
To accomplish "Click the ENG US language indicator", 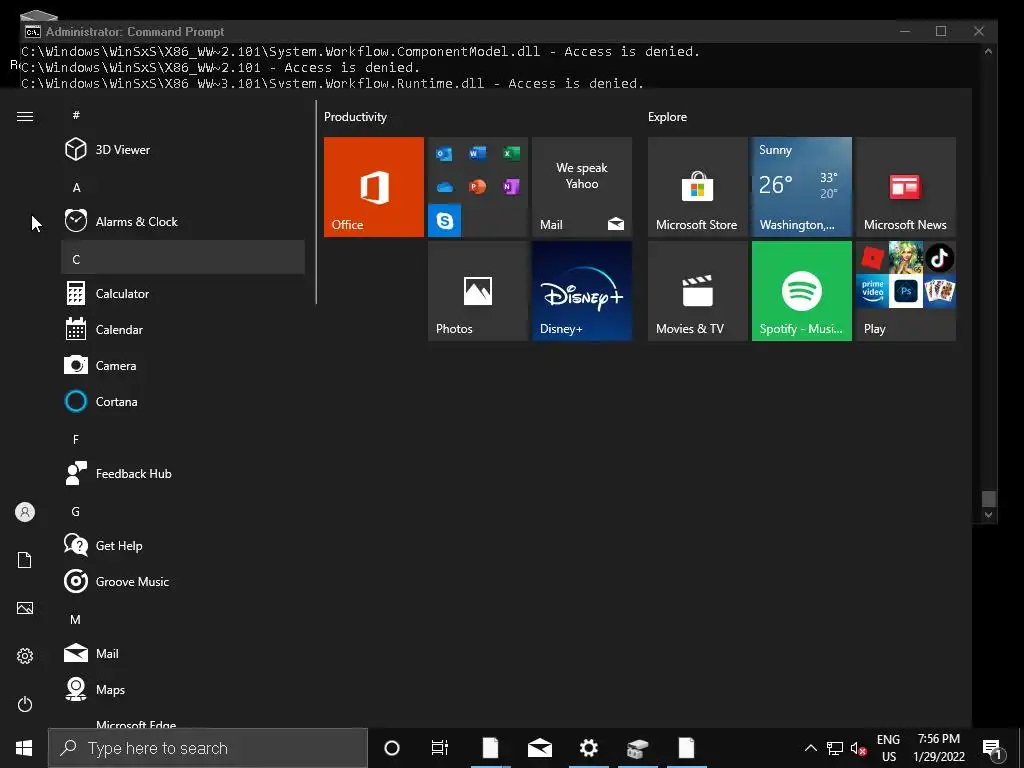I will 889,748.
